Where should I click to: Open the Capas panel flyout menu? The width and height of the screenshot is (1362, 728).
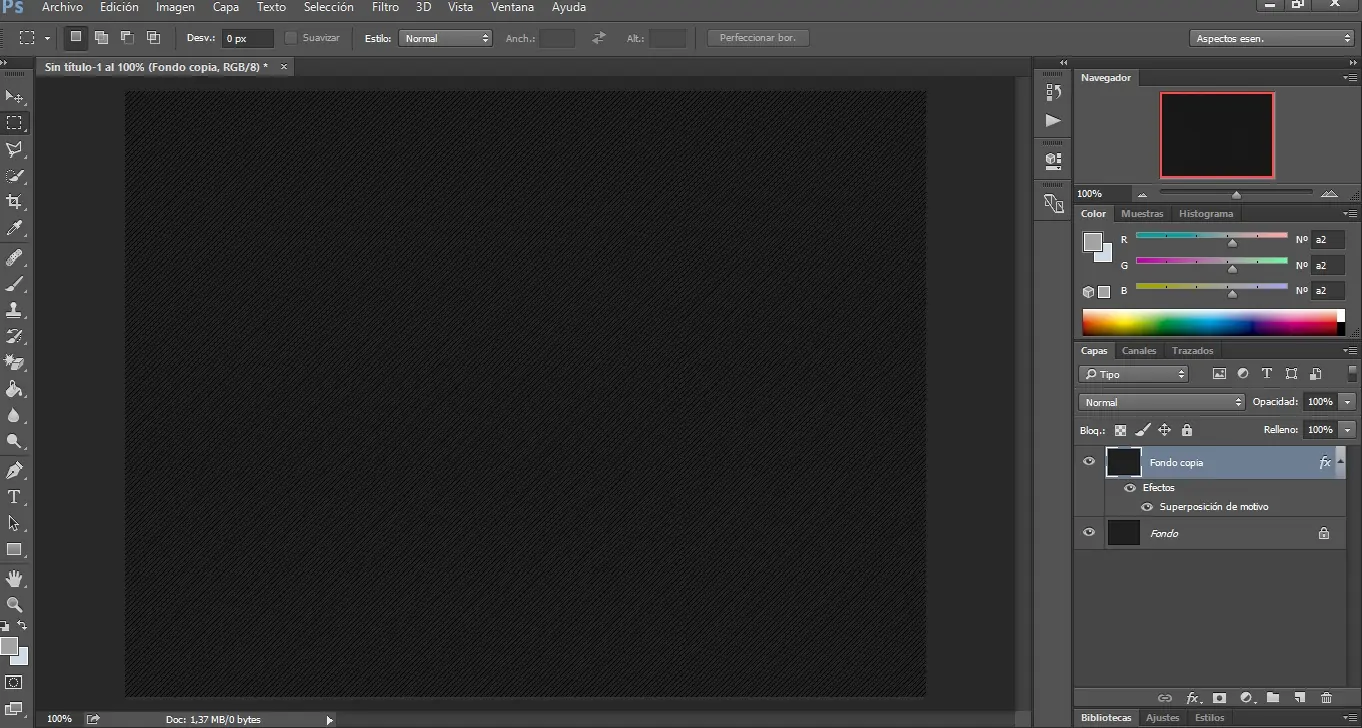[1351, 351]
